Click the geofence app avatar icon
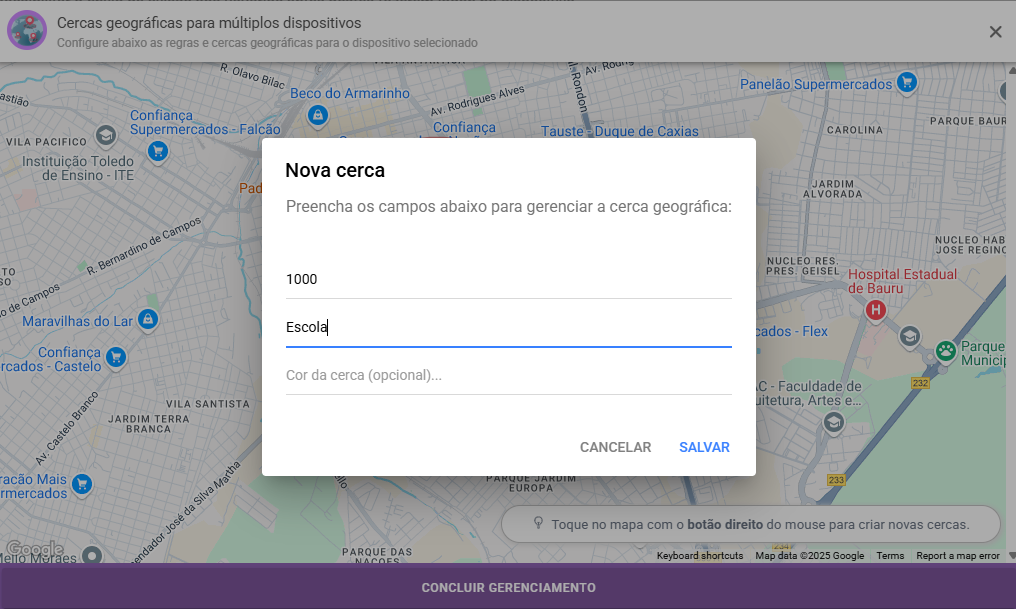The width and height of the screenshot is (1016, 609). (27, 31)
